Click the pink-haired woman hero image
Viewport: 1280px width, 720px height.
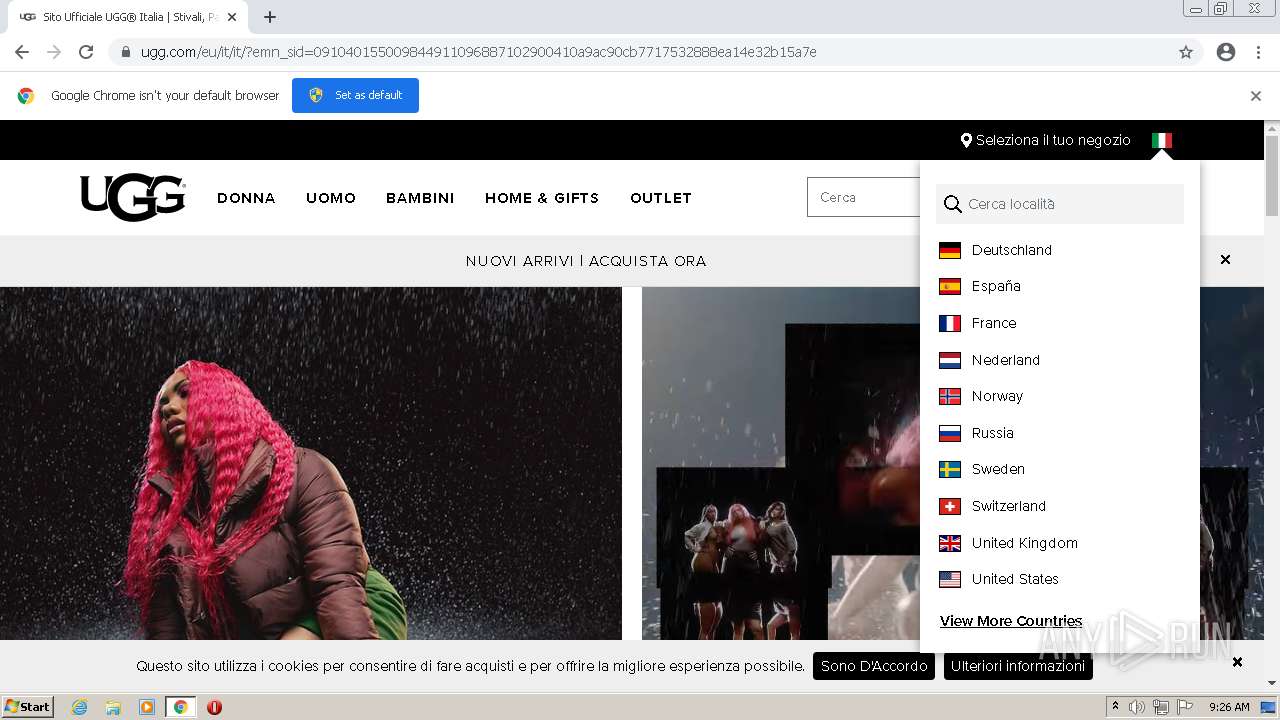(311, 463)
